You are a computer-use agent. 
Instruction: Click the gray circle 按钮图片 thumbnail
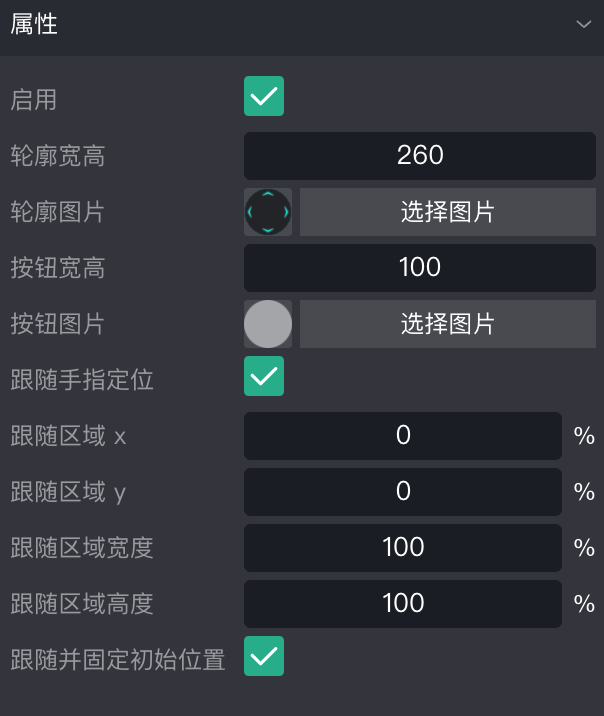pos(268,324)
